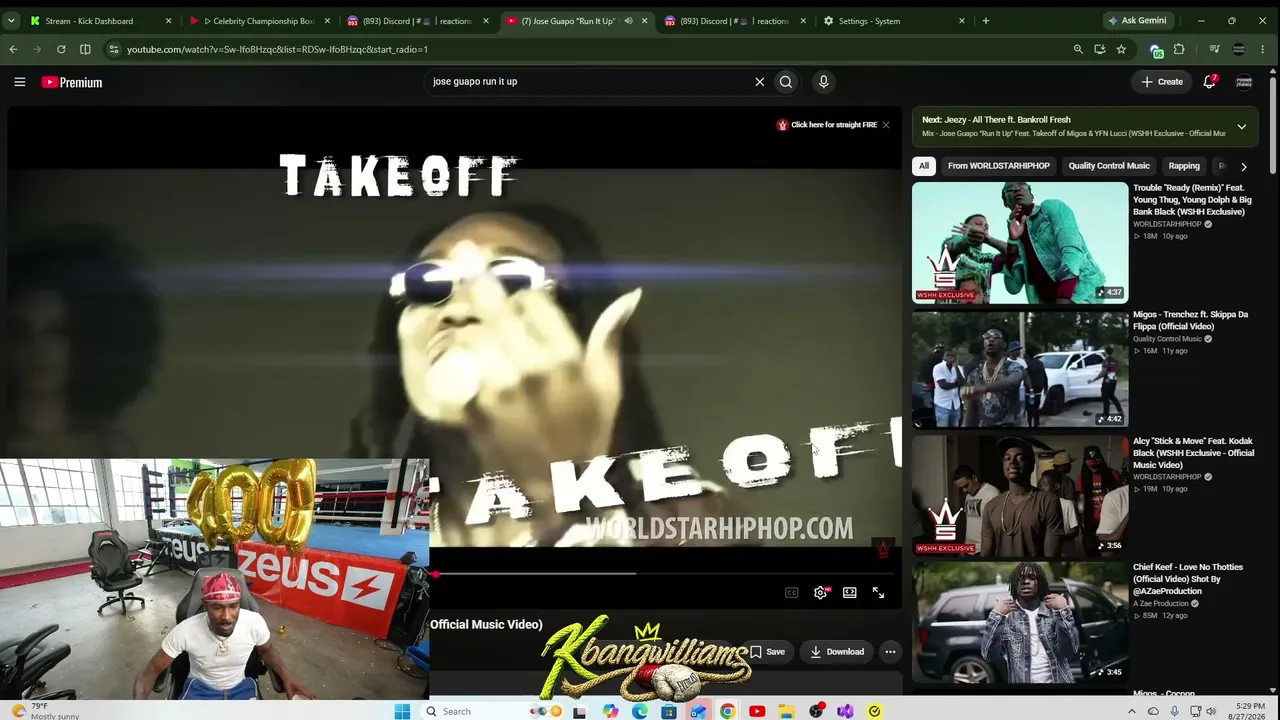The image size is (1280, 720).
Task: Save the video to a playlist
Action: [x=768, y=652]
